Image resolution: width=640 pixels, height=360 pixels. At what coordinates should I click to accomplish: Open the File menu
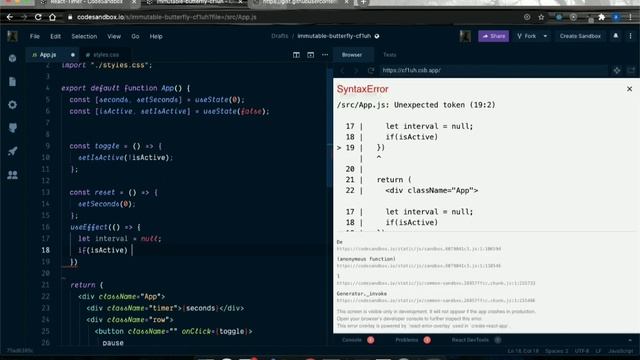35,36
